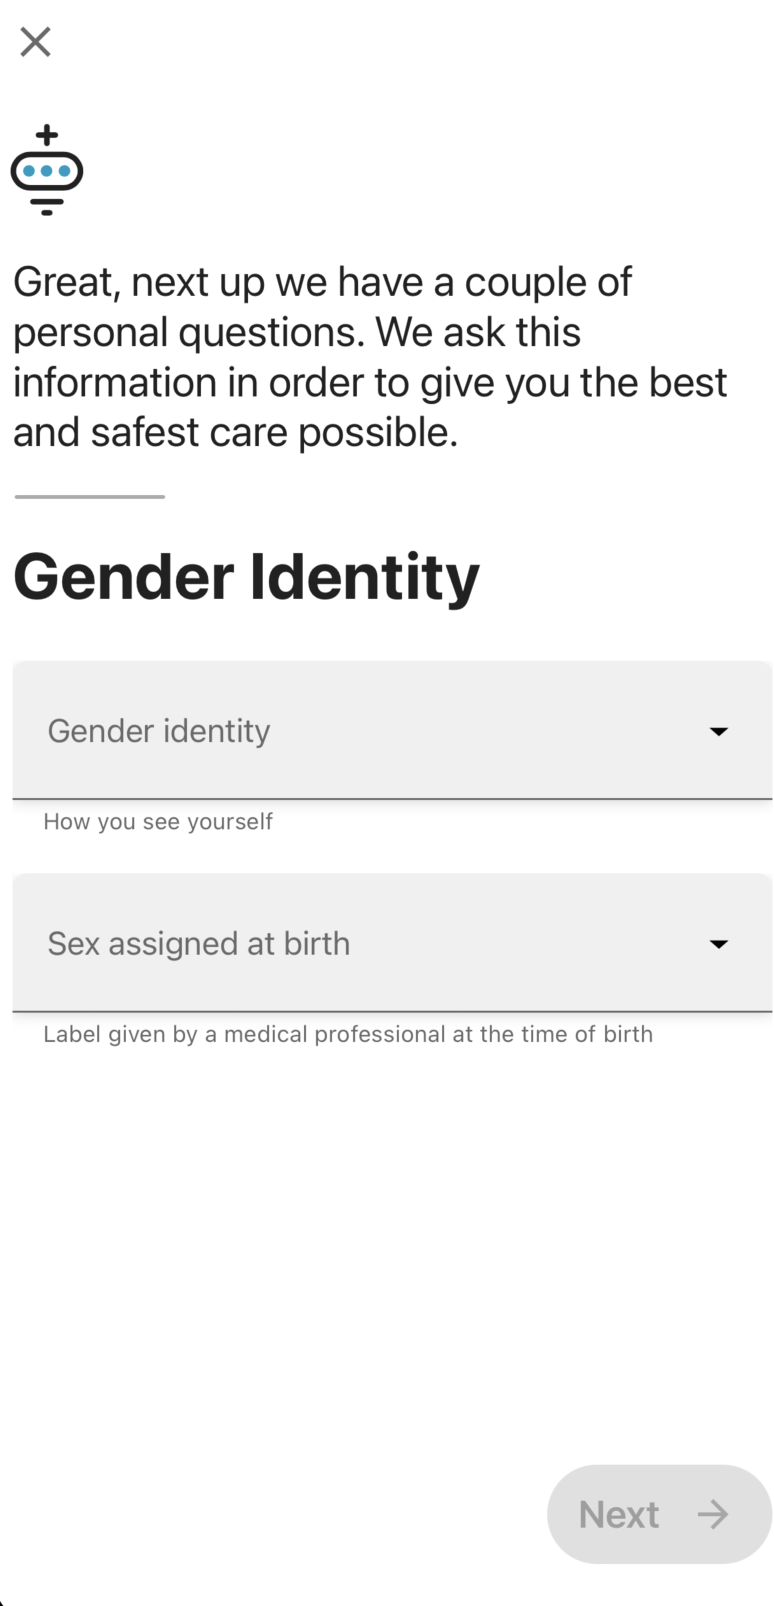Tap the right arrow inside Next button
The width and height of the screenshot is (774, 1606).
pos(713,1514)
